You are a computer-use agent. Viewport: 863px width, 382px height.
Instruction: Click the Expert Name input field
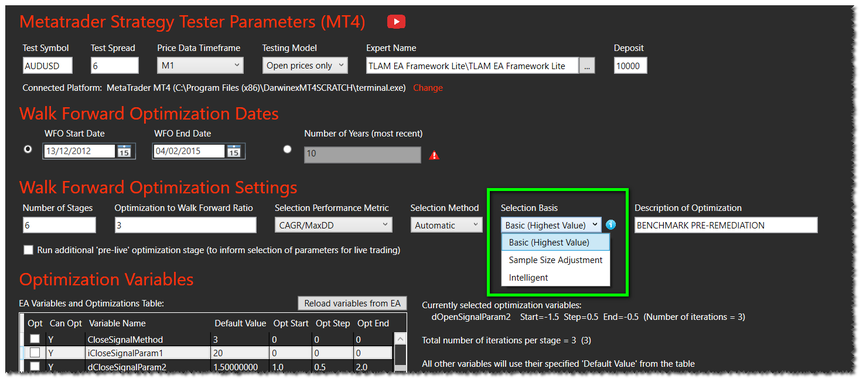coord(472,66)
